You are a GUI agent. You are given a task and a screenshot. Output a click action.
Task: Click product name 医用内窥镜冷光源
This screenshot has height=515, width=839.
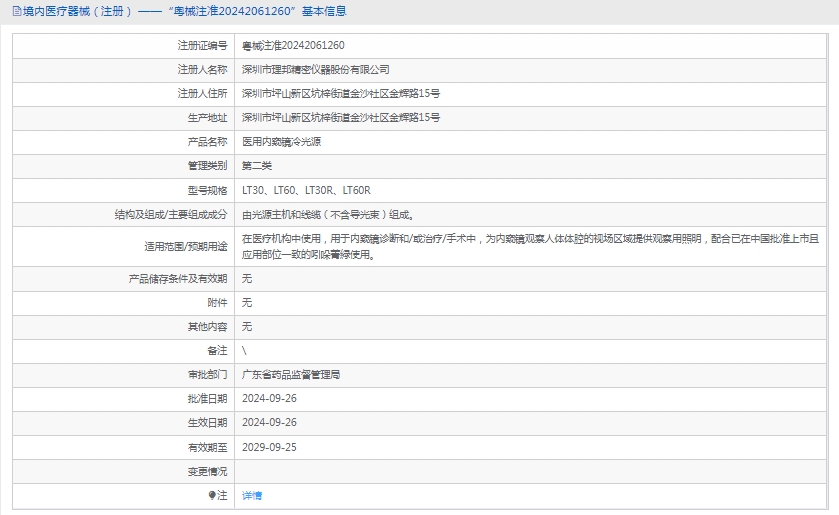(x=281, y=141)
